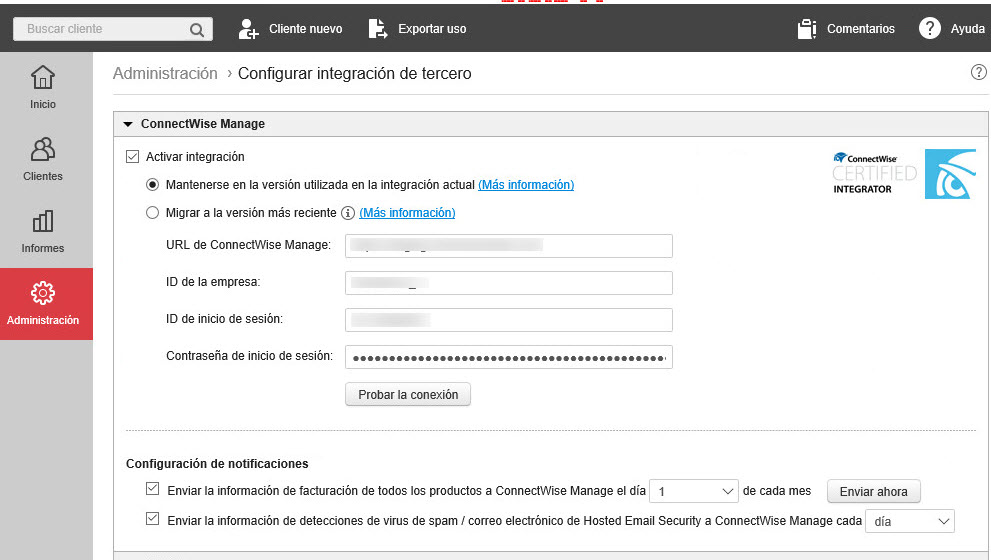
Task: Open the frequency dropdown showing día
Action: 909,521
